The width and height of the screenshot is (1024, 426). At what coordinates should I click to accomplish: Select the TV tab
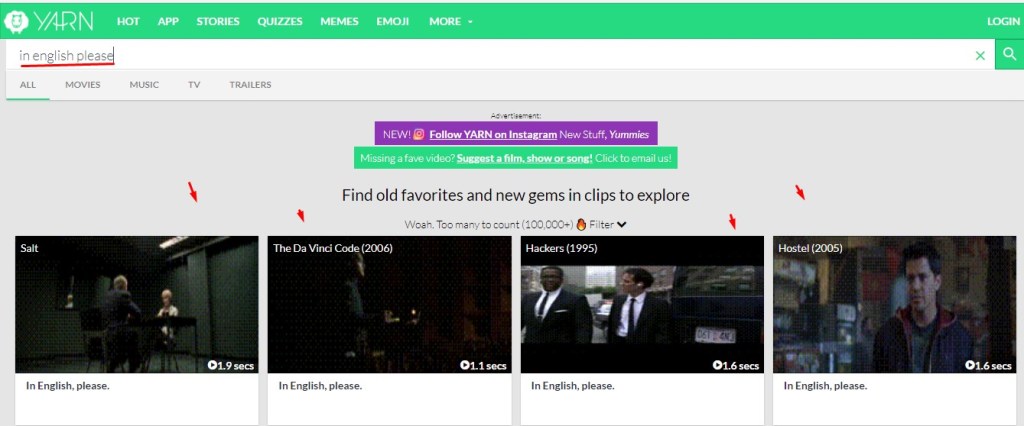point(194,85)
